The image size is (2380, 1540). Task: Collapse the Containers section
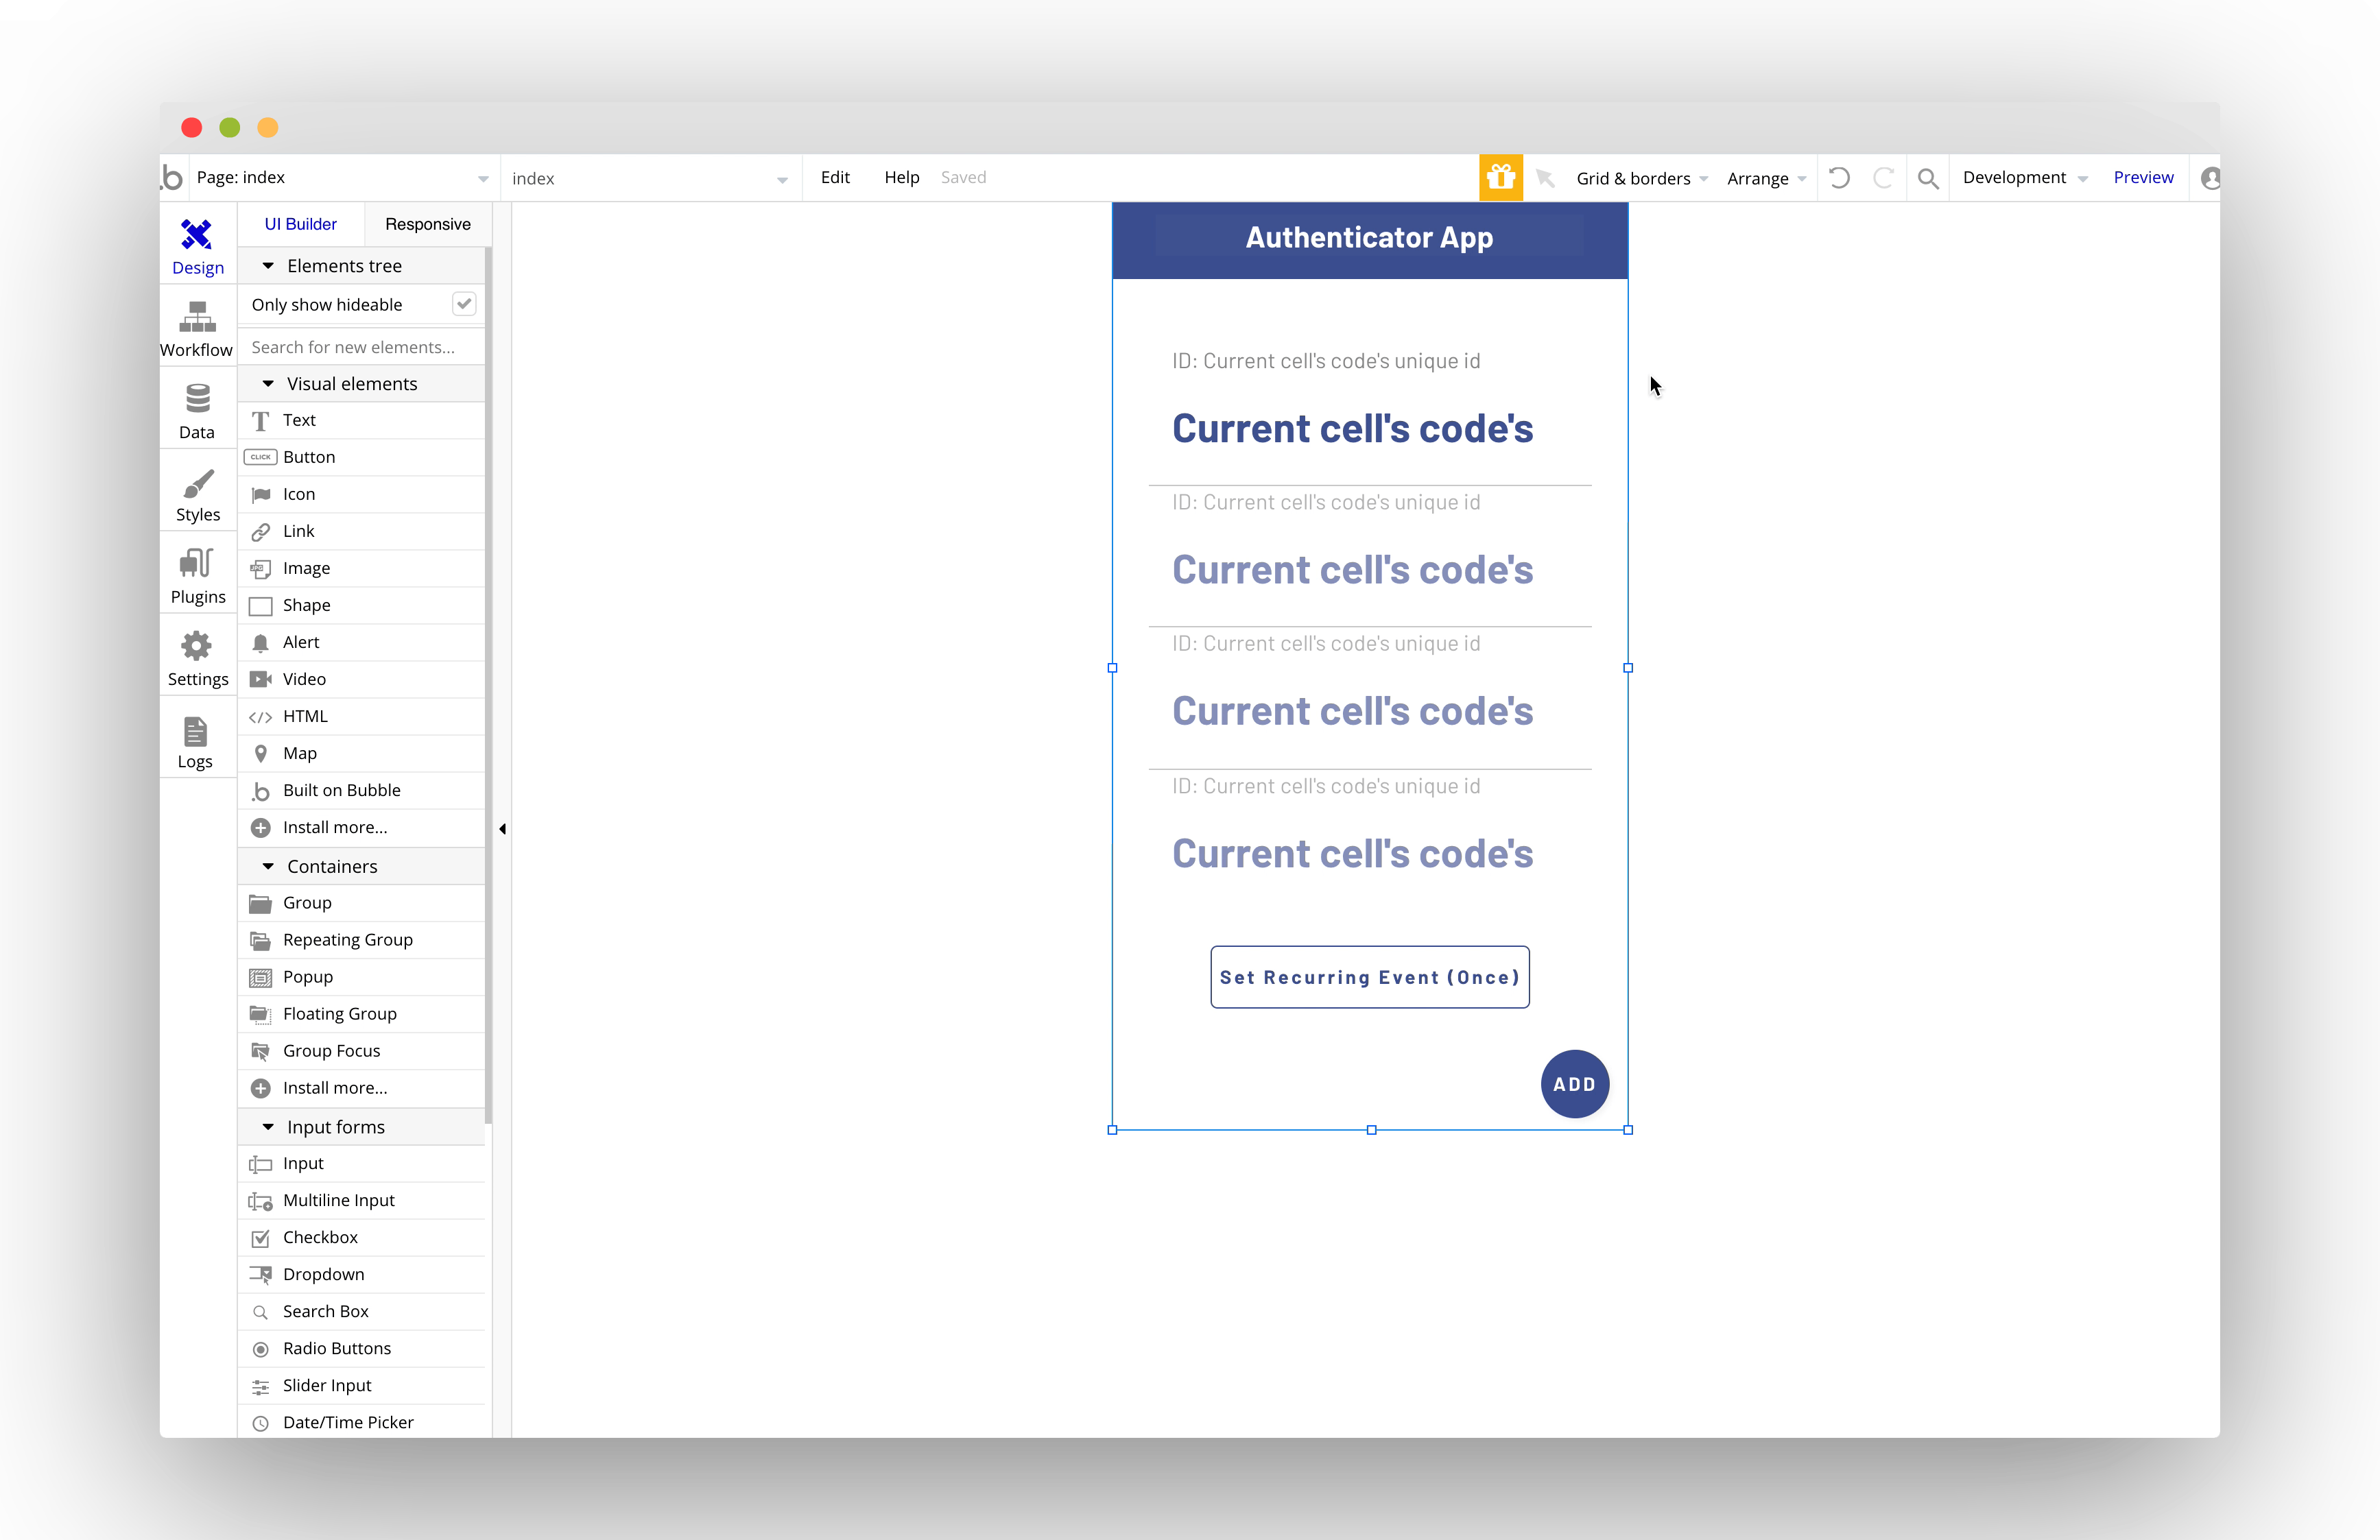click(268, 866)
